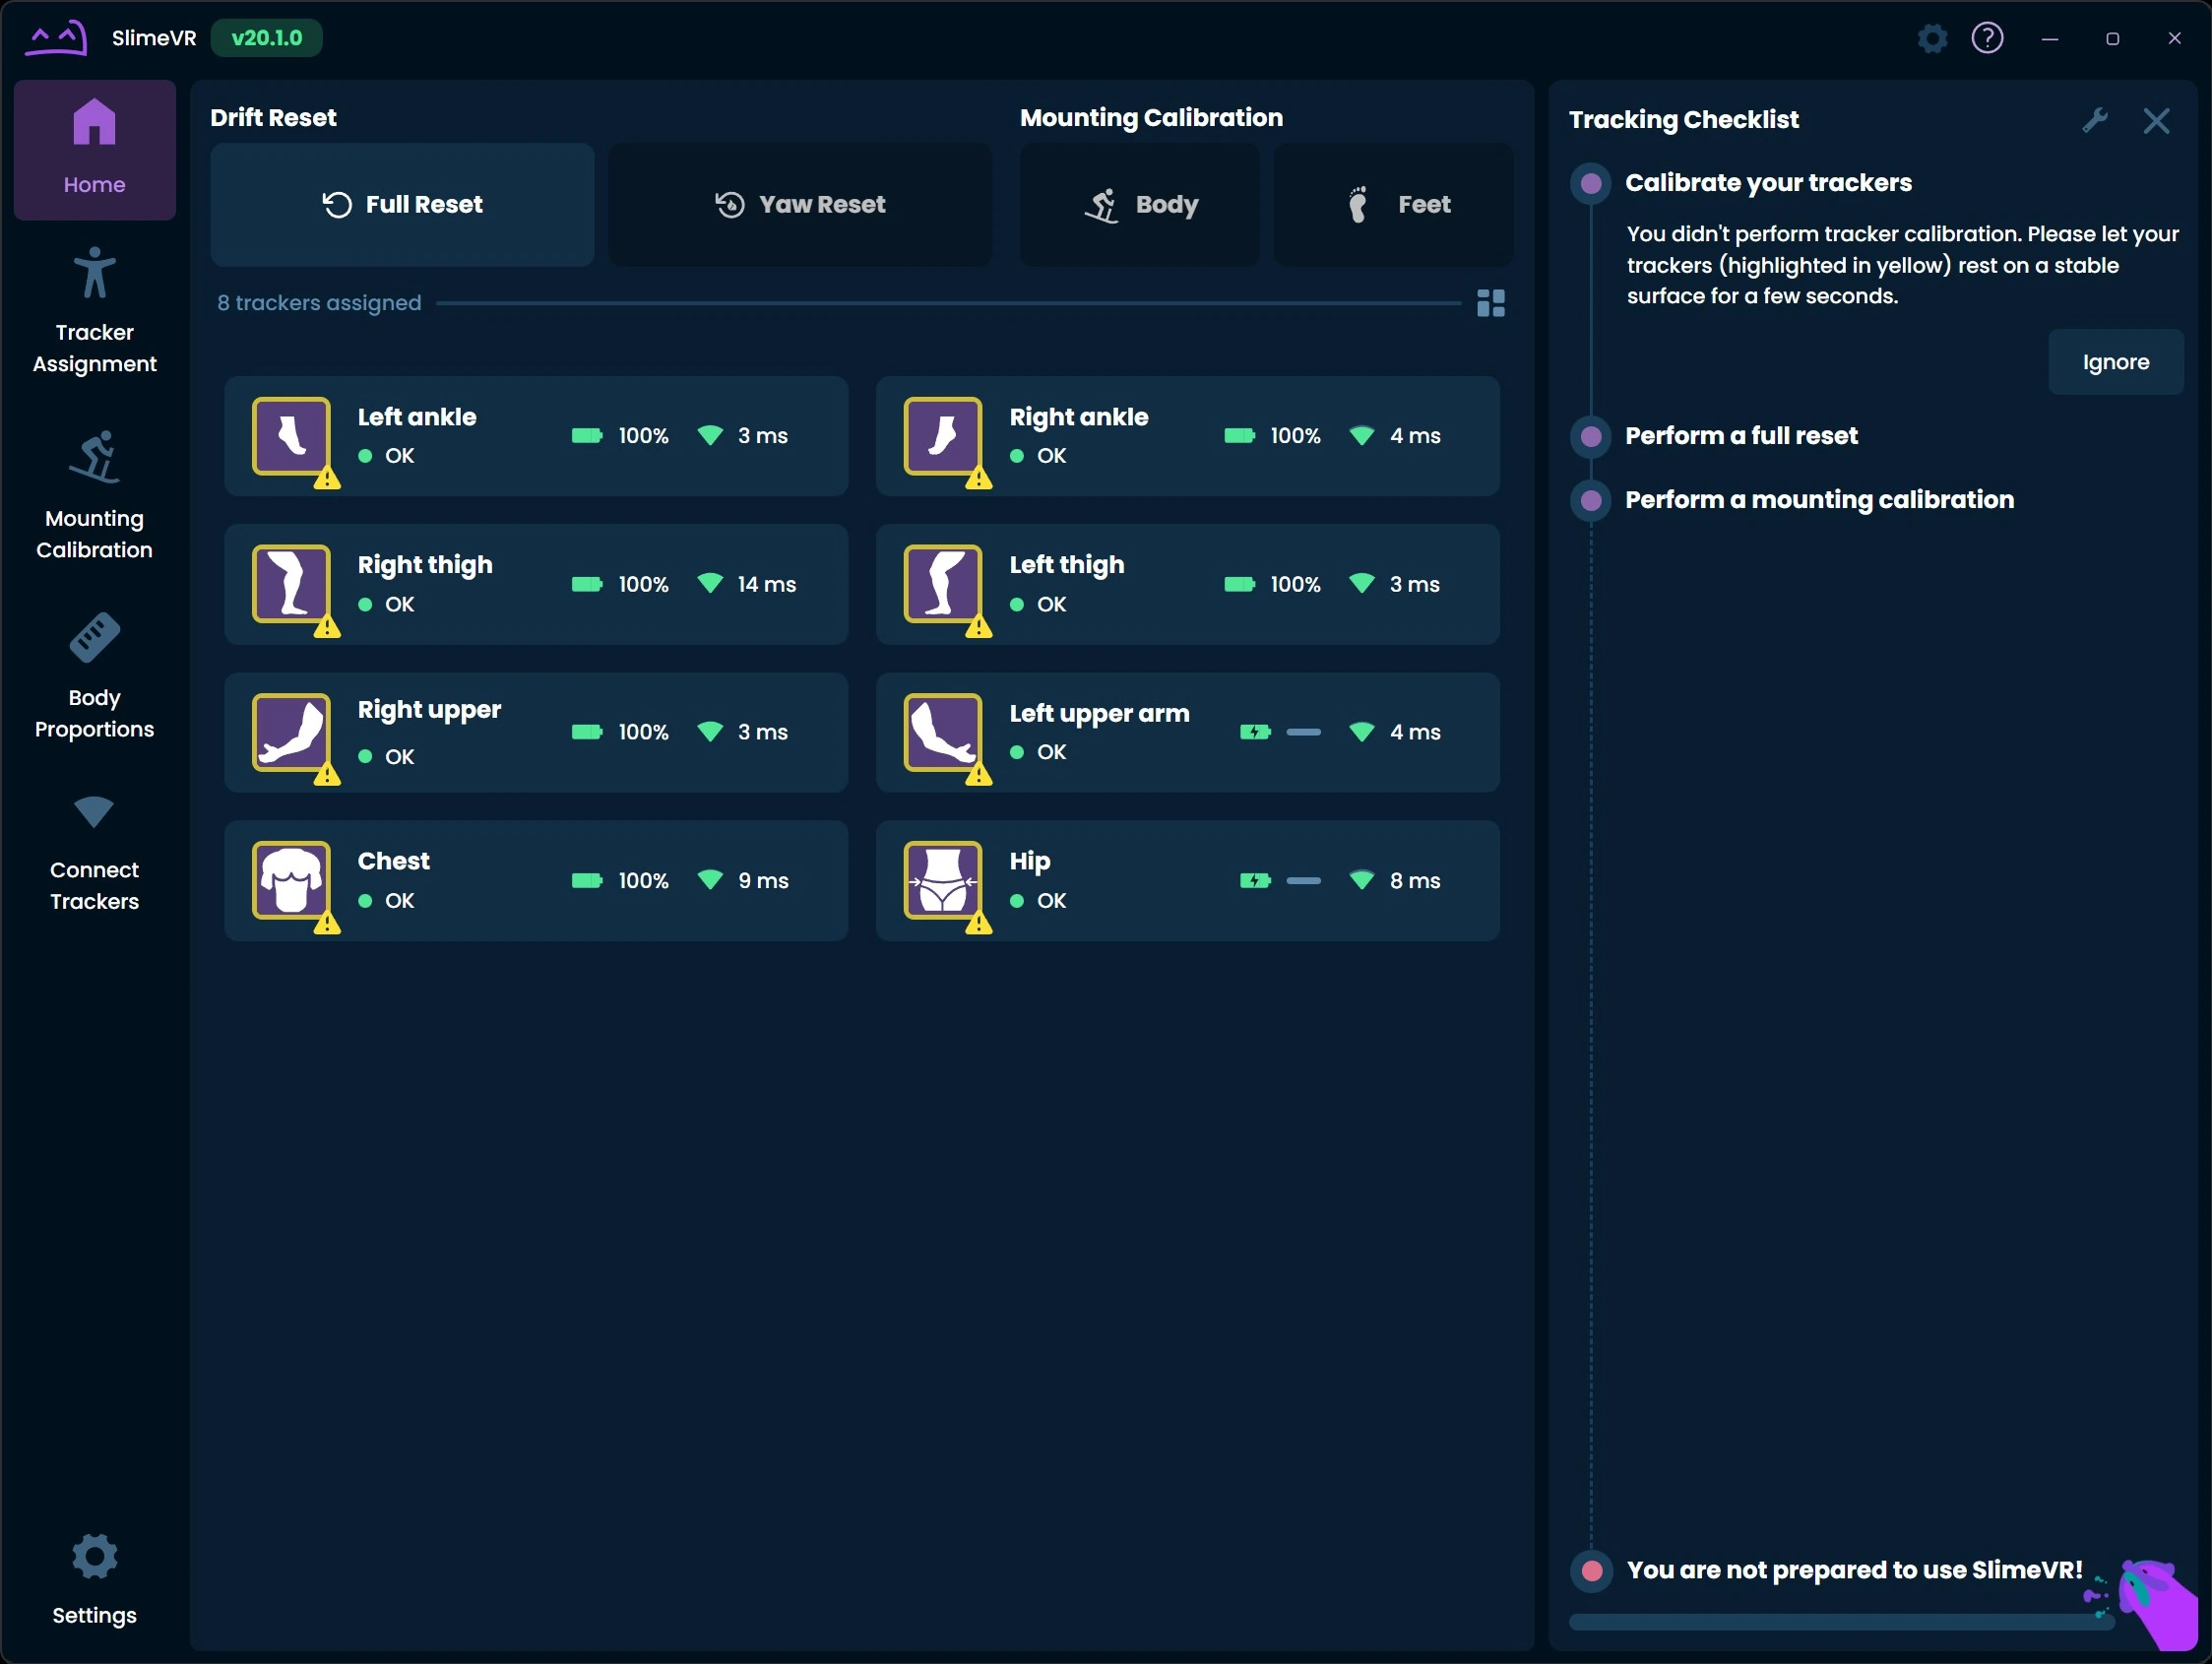Image resolution: width=2212 pixels, height=1664 pixels.
Task: Click the Right ankle tracker name
Action: [1079, 417]
